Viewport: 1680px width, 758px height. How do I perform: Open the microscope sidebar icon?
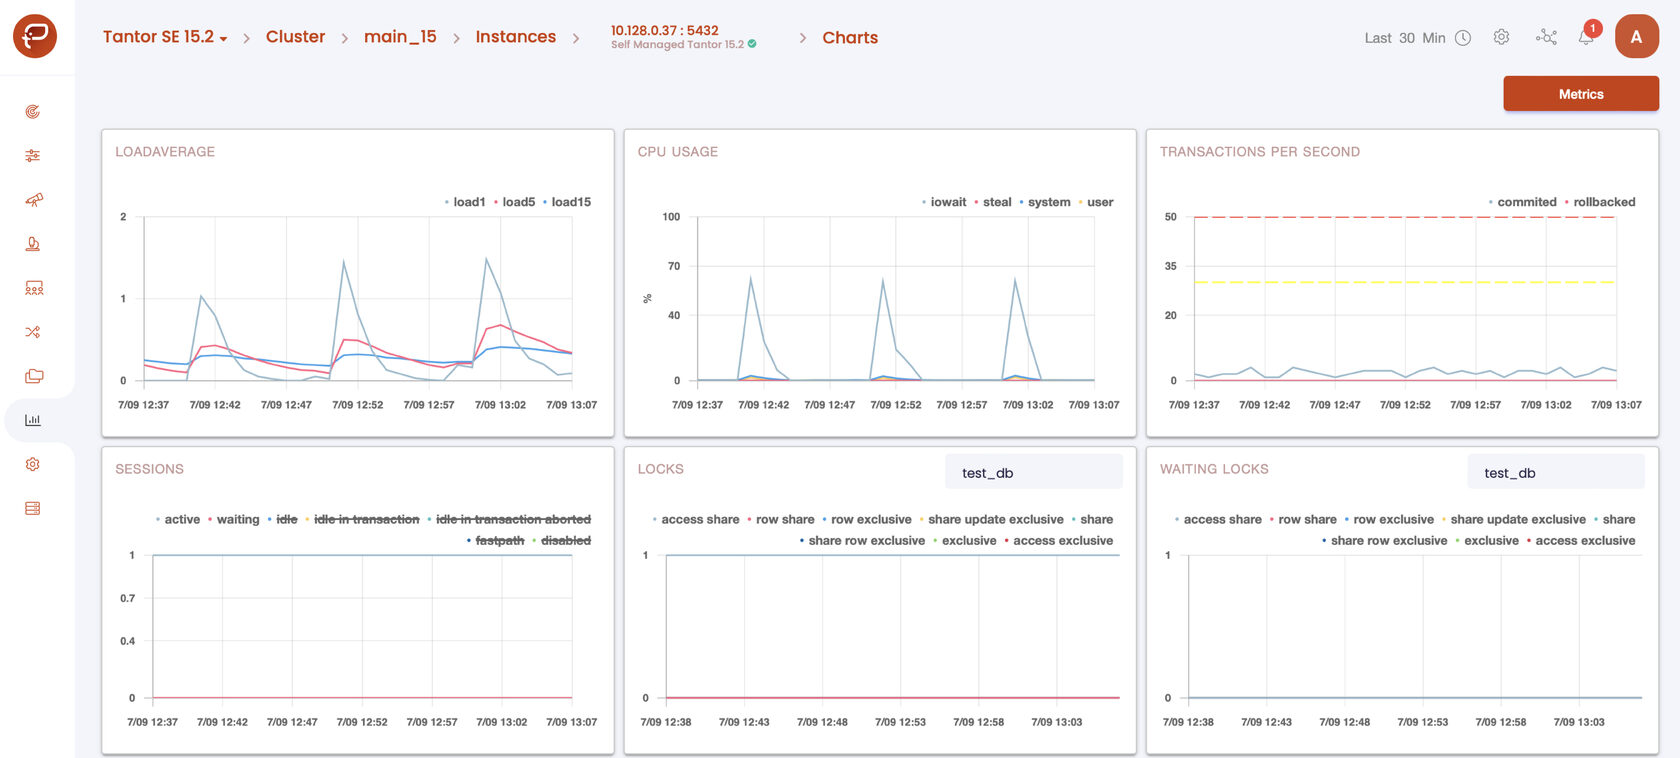pyautogui.click(x=33, y=244)
